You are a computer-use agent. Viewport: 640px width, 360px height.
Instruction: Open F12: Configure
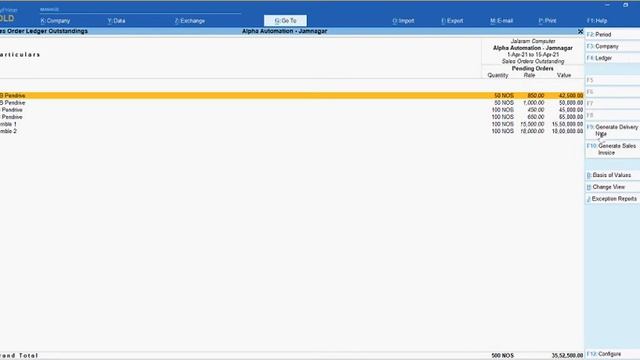(612, 354)
